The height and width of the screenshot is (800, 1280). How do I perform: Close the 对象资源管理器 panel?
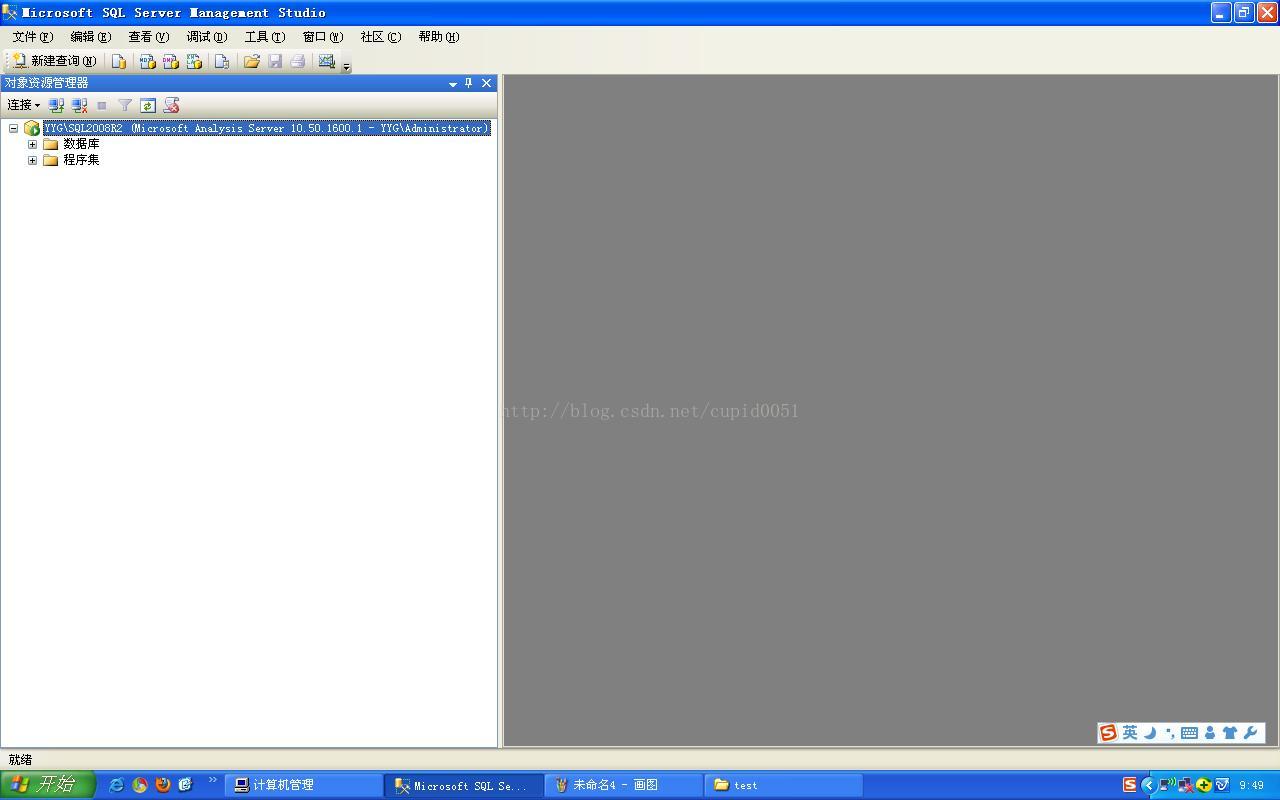coord(487,83)
